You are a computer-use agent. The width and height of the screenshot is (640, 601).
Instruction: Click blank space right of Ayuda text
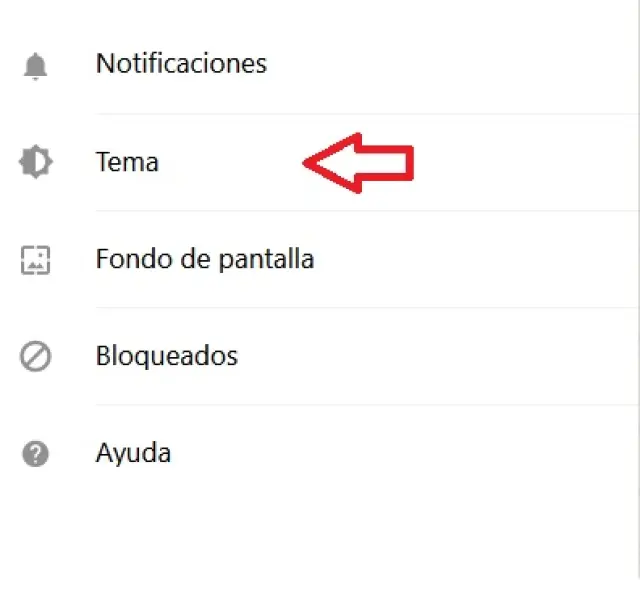point(404,453)
